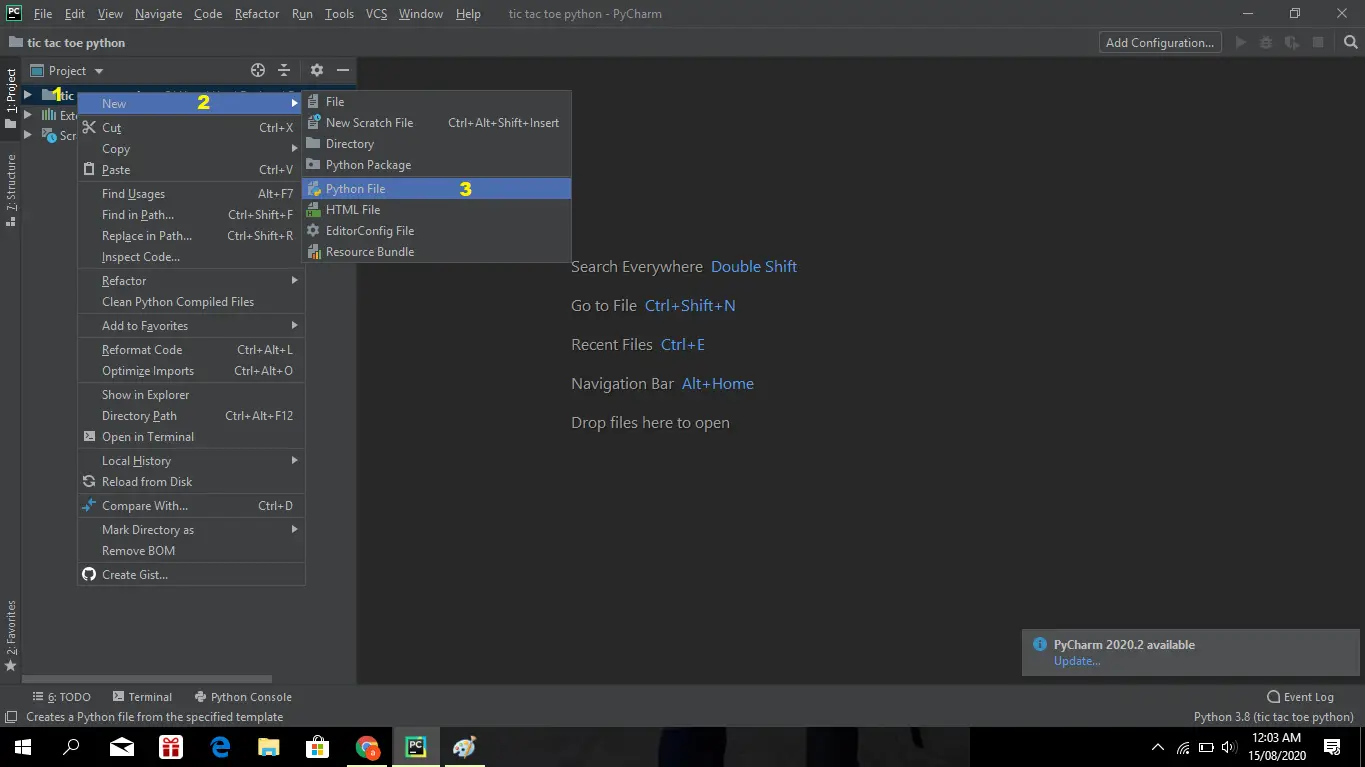Click the Chrome icon in the taskbar
Screen dimensions: 1365x767
pos(368,747)
